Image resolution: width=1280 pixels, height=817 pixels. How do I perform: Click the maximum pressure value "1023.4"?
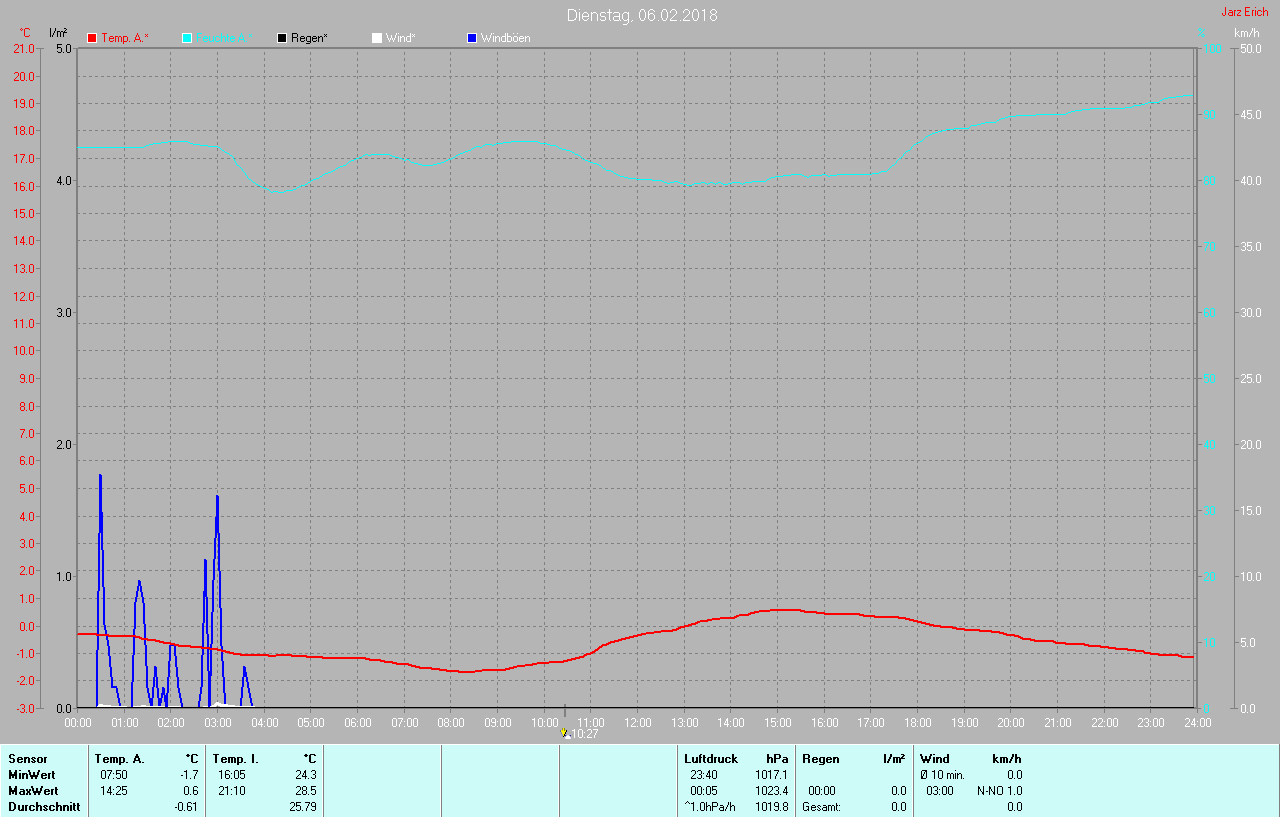pyautogui.click(x=771, y=791)
